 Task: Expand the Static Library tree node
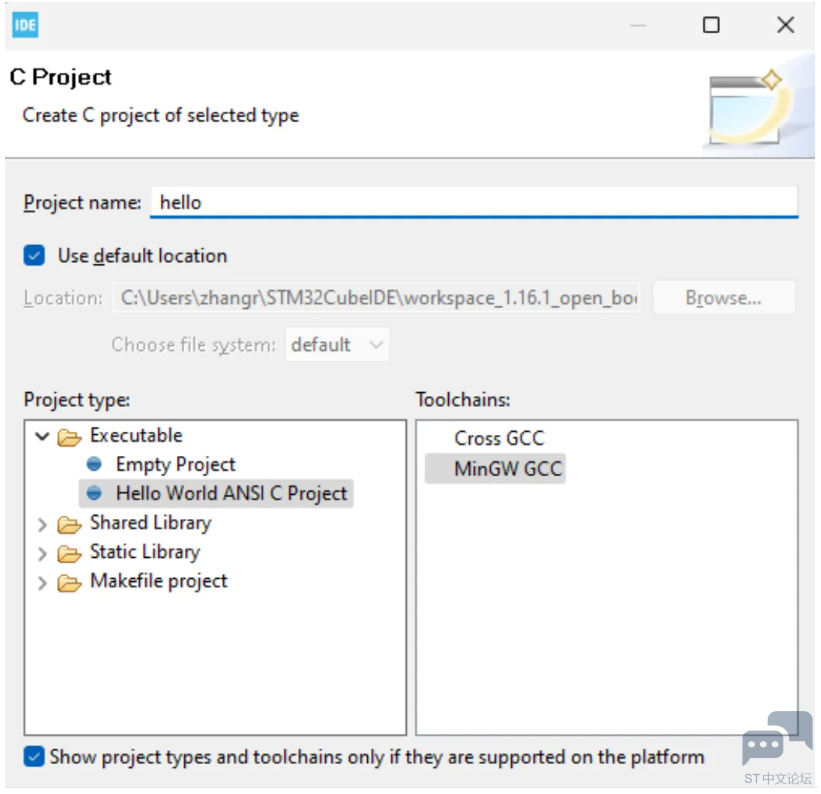click(42, 553)
